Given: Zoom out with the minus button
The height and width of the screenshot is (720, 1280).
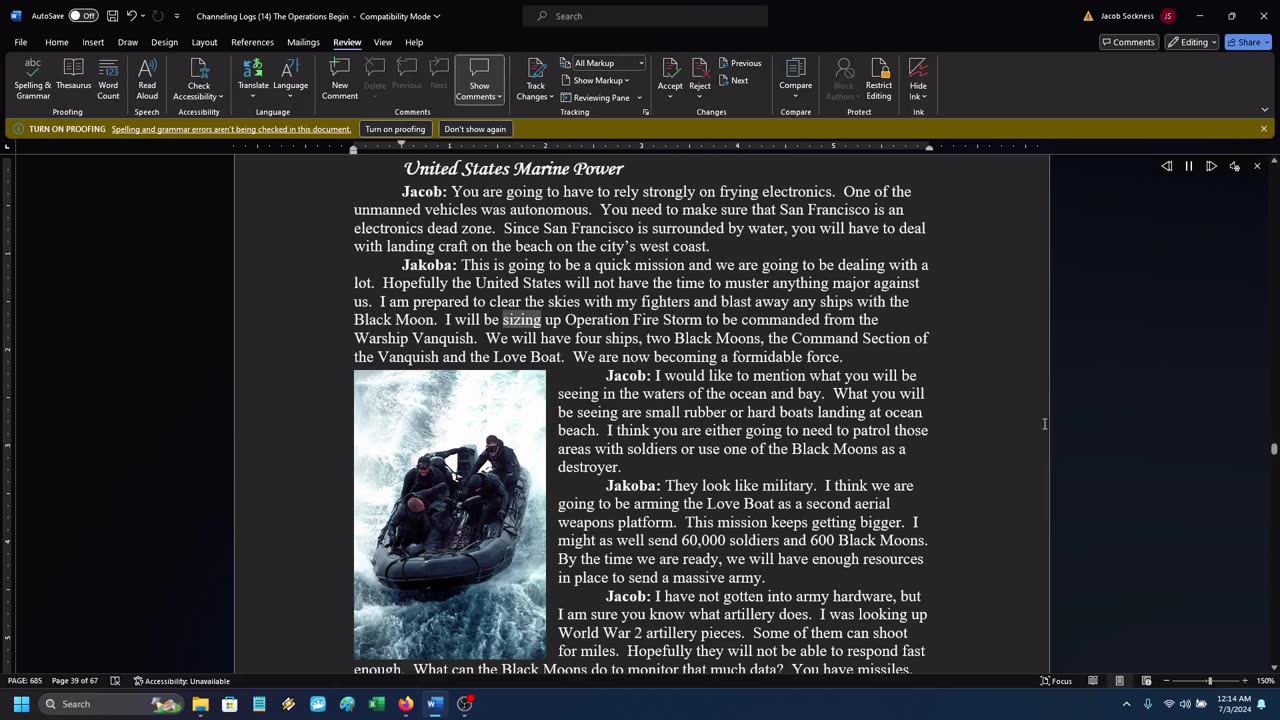Looking at the screenshot, I should pos(1166,681).
